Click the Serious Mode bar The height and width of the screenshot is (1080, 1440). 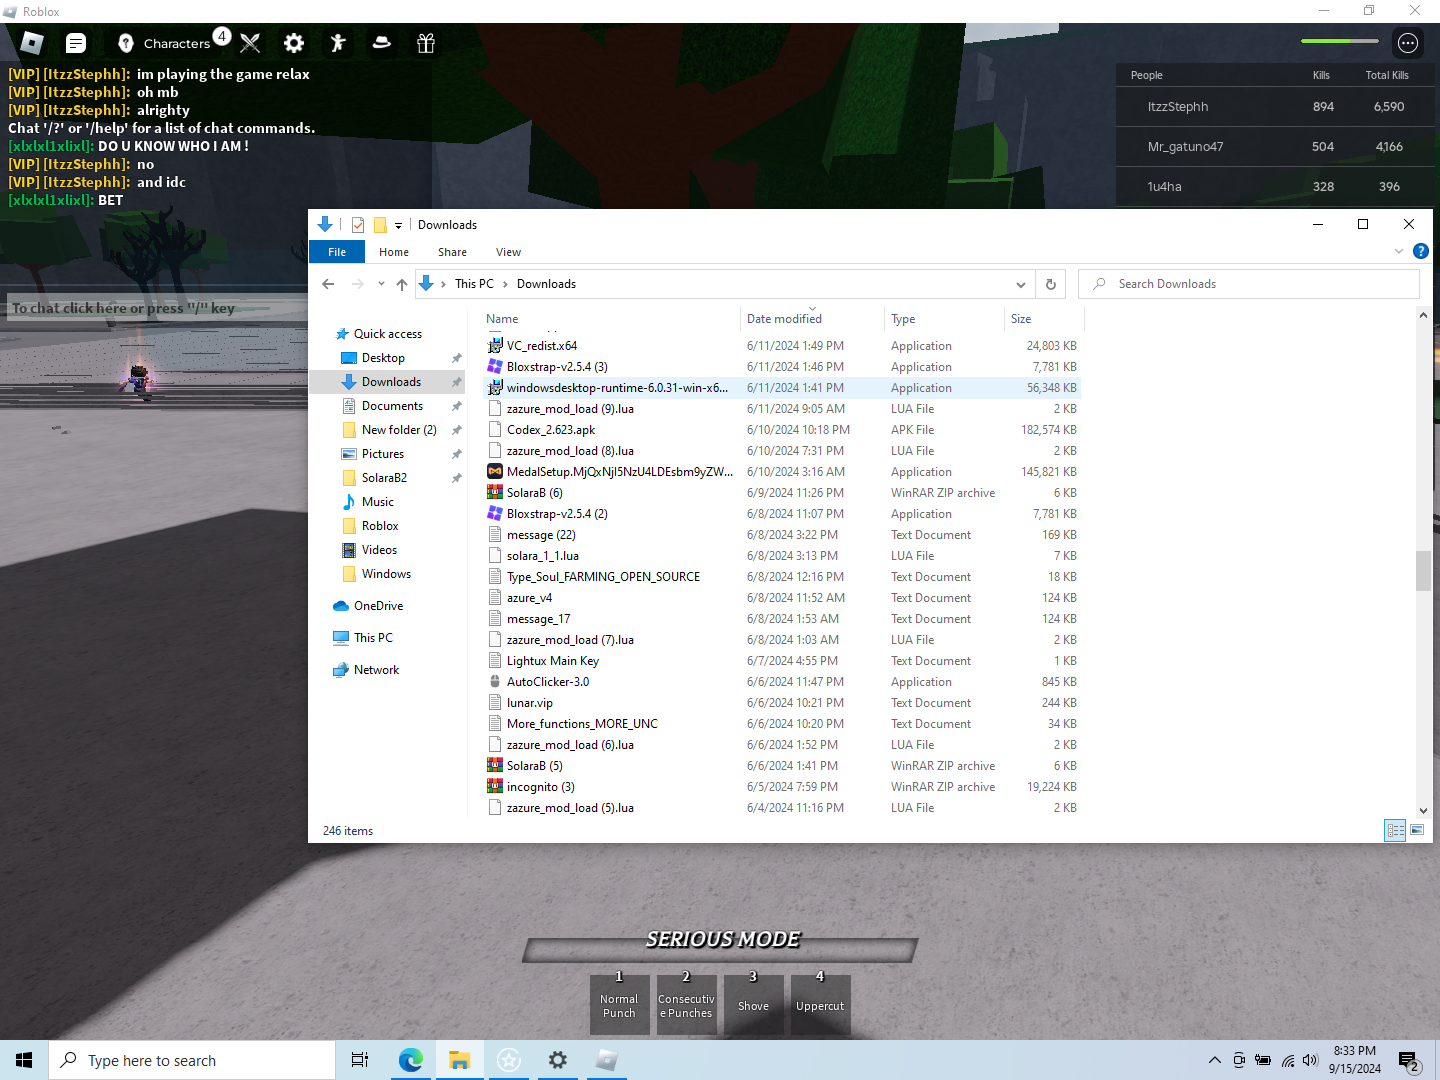[721, 949]
